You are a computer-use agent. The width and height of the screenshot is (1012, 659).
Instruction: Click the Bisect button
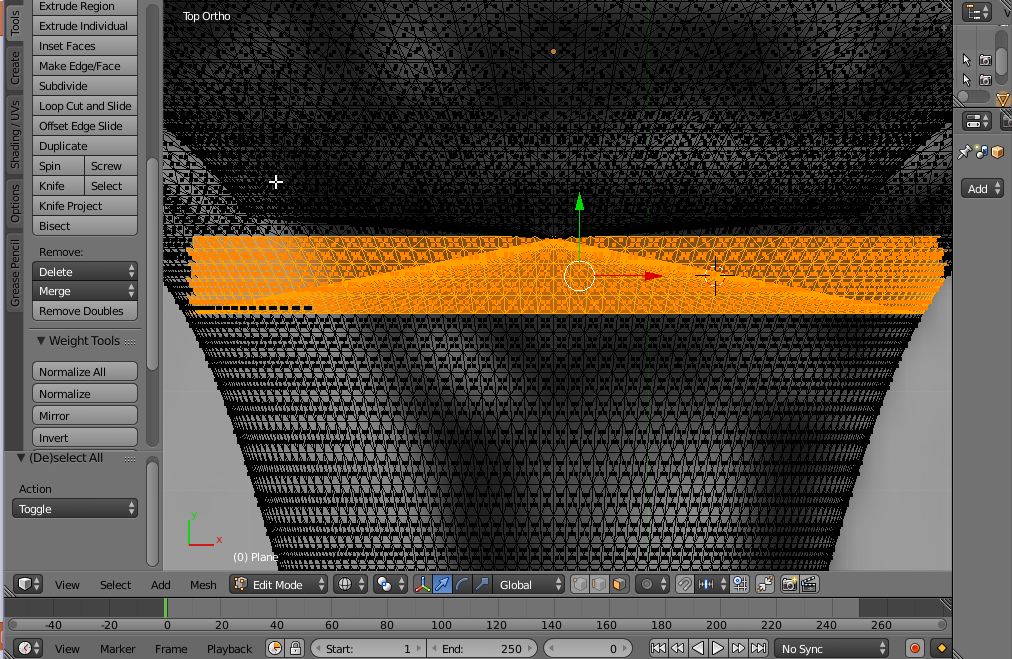[x=85, y=226]
